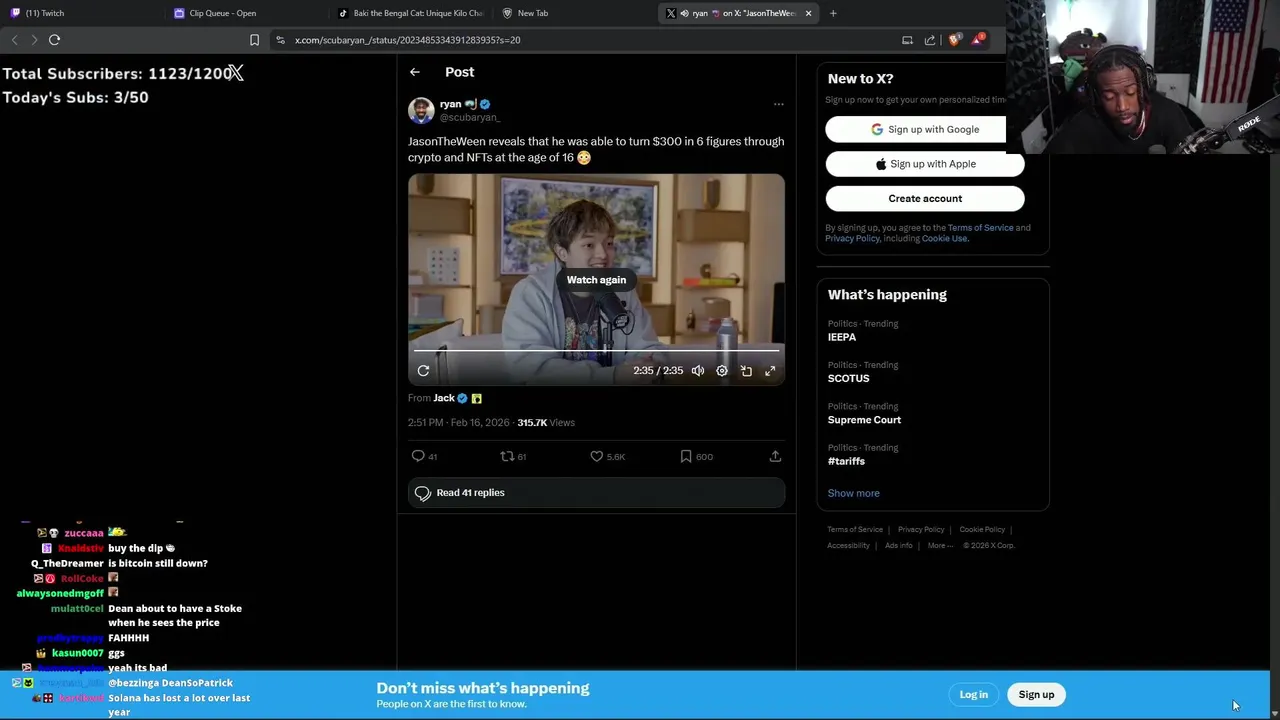
Task: Open the verified badge beside ryan
Action: [485, 104]
